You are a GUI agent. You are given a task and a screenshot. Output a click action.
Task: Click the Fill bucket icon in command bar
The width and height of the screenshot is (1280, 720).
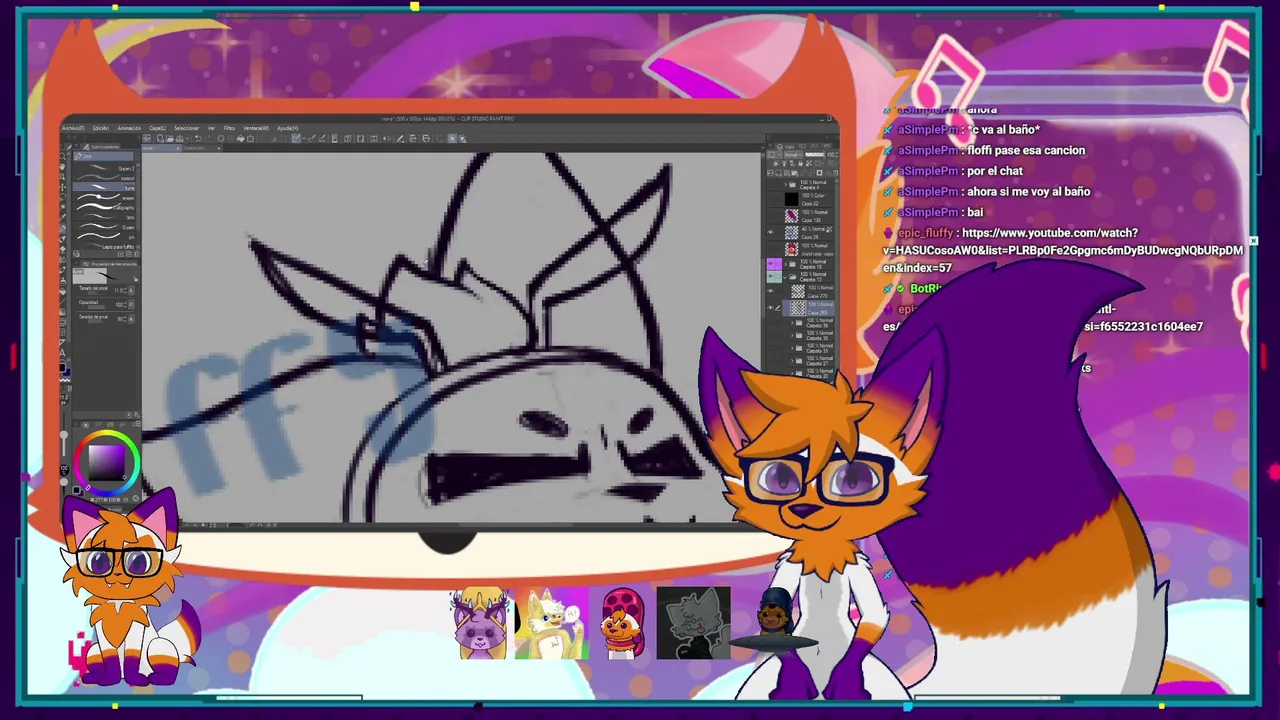(240, 139)
